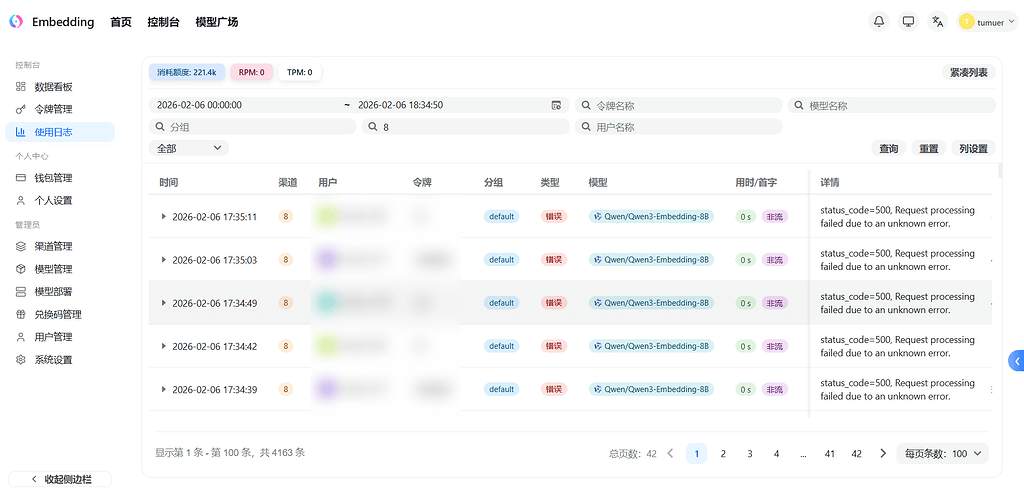Go to page 2
This screenshot has width=1024, height=494.
[x=723, y=453]
